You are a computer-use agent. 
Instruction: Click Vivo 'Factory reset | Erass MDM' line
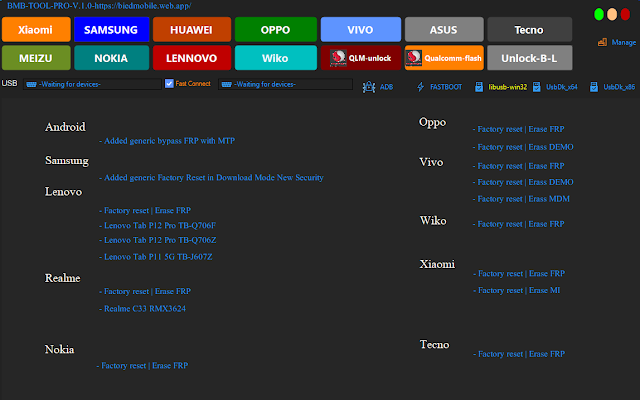pyautogui.click(x=521, y=199)
